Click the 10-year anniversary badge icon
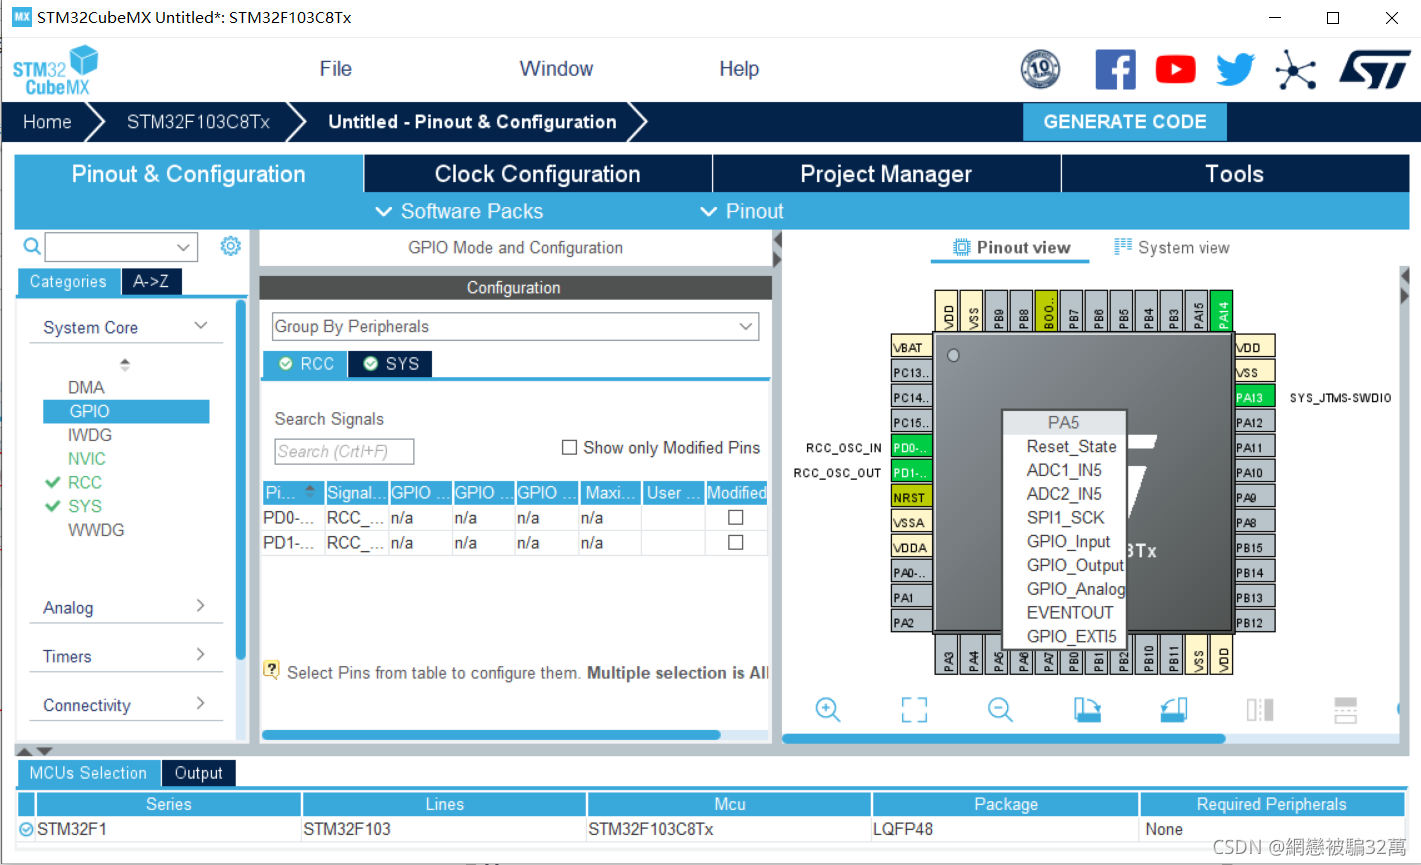The width and height of the screenshot is (1421, 865). click(1040, 69)
